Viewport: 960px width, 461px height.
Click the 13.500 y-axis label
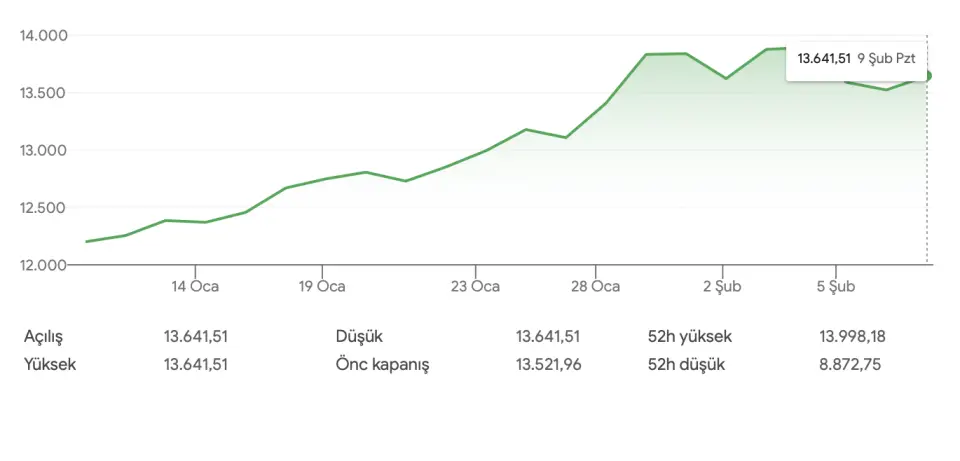43,93
